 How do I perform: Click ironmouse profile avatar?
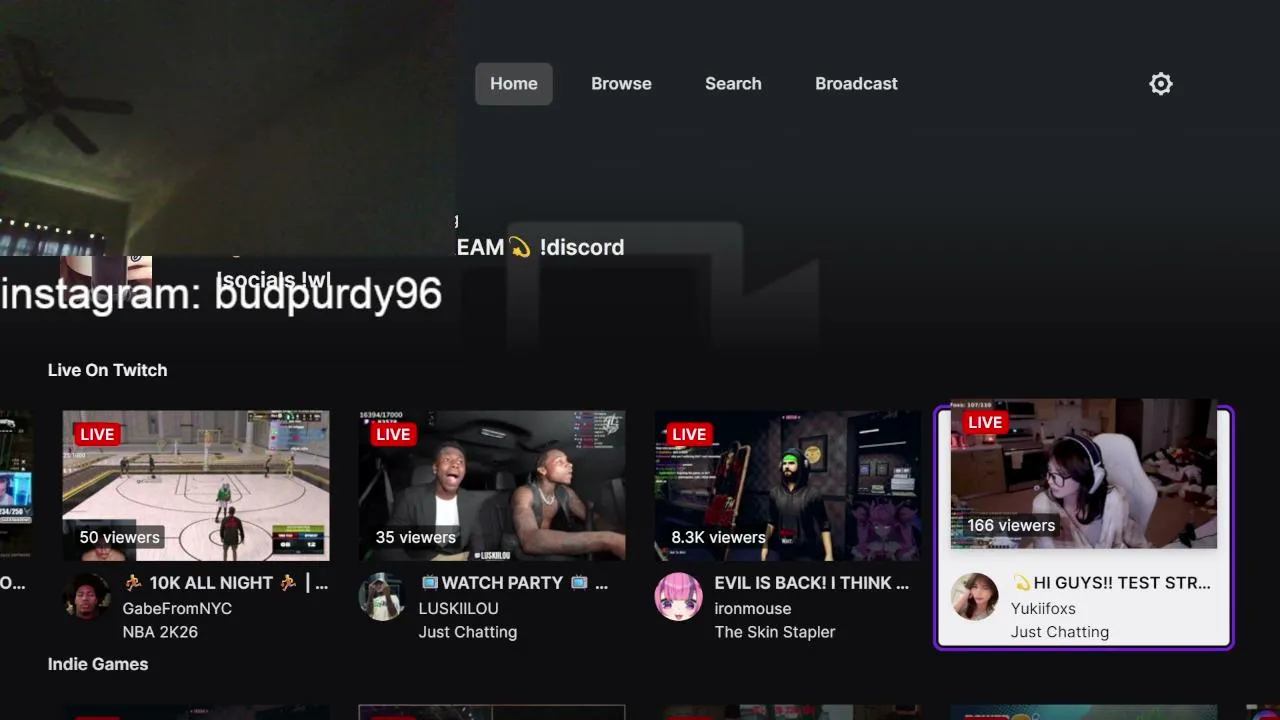679,597
